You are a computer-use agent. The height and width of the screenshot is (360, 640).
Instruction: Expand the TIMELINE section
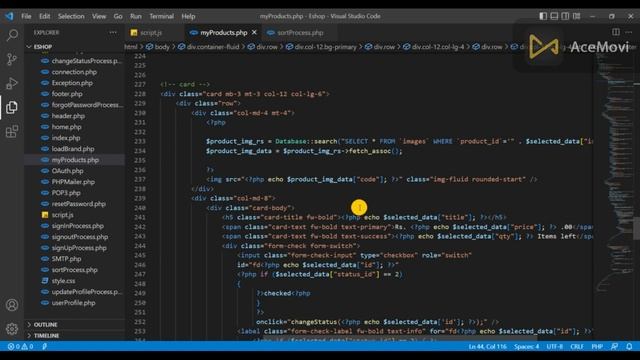46,336
